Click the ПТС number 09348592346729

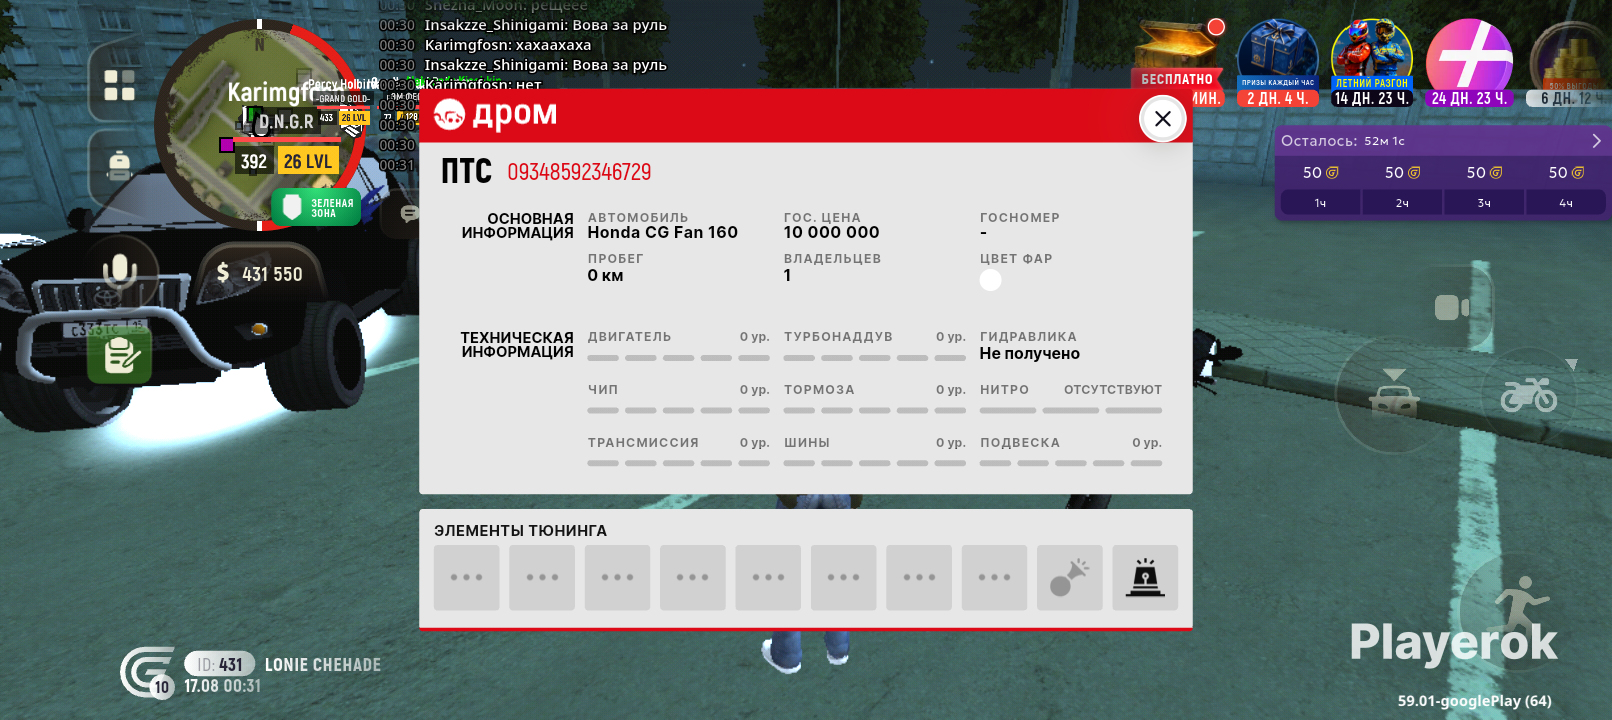(579, 172)
